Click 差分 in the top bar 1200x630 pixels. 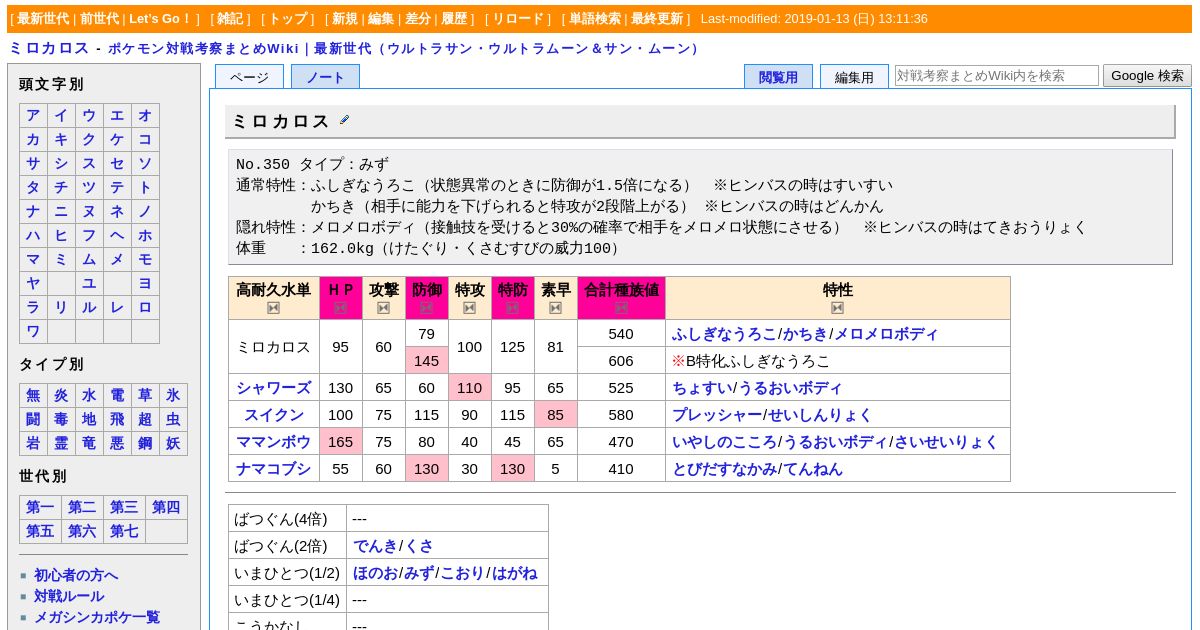(418, 19)
